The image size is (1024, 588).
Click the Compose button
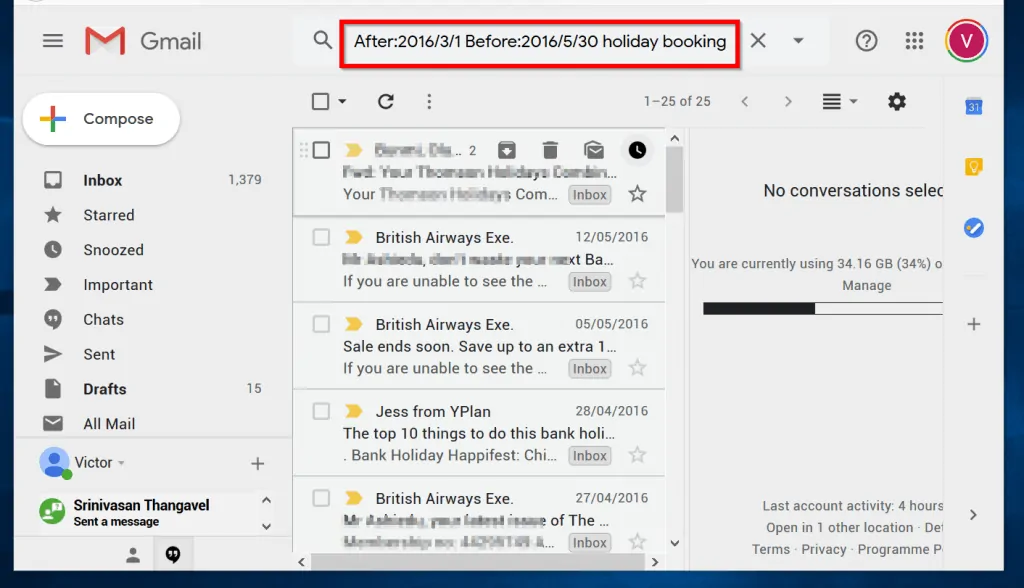[x=100, y=118]
